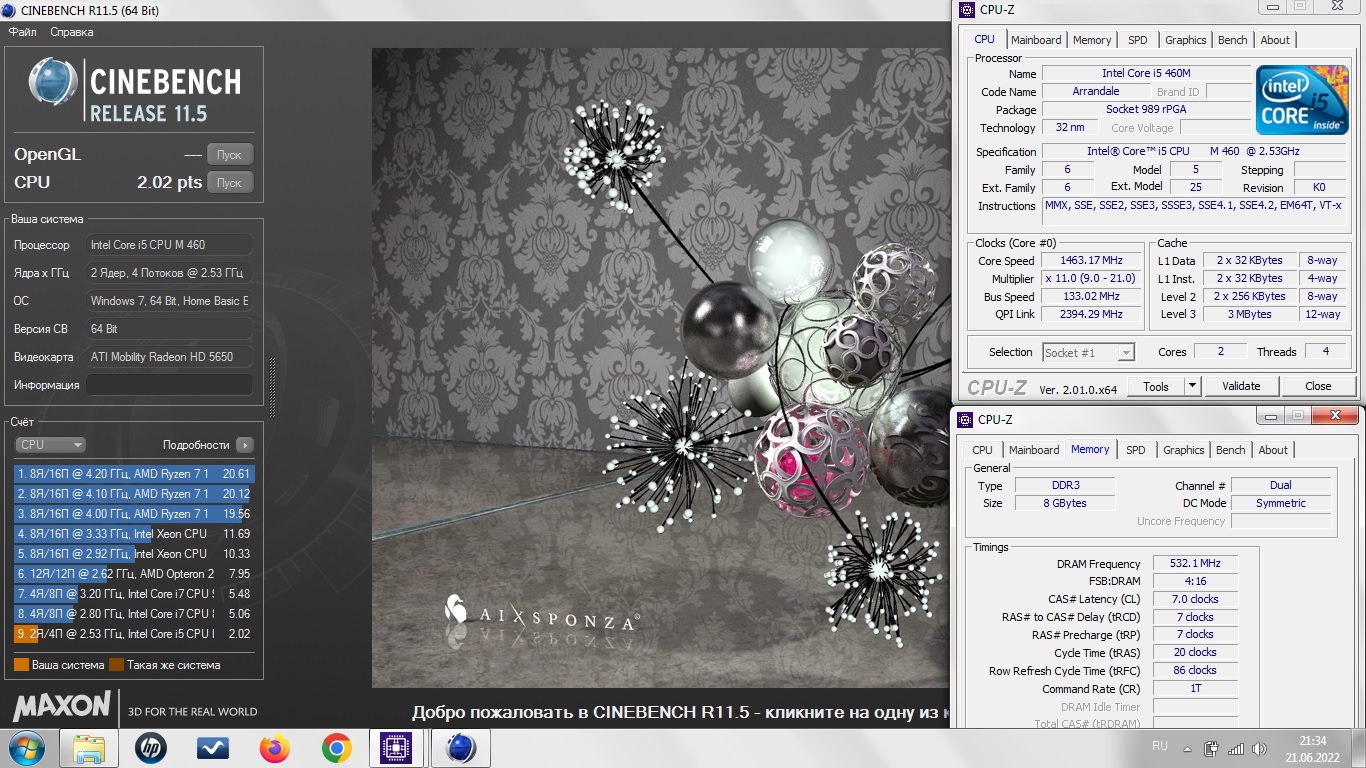Viewport: 1366px width, 768px height.
Task: Click the DRAM Frequency 532.1 MHz value
Action: coord(1195,563)
